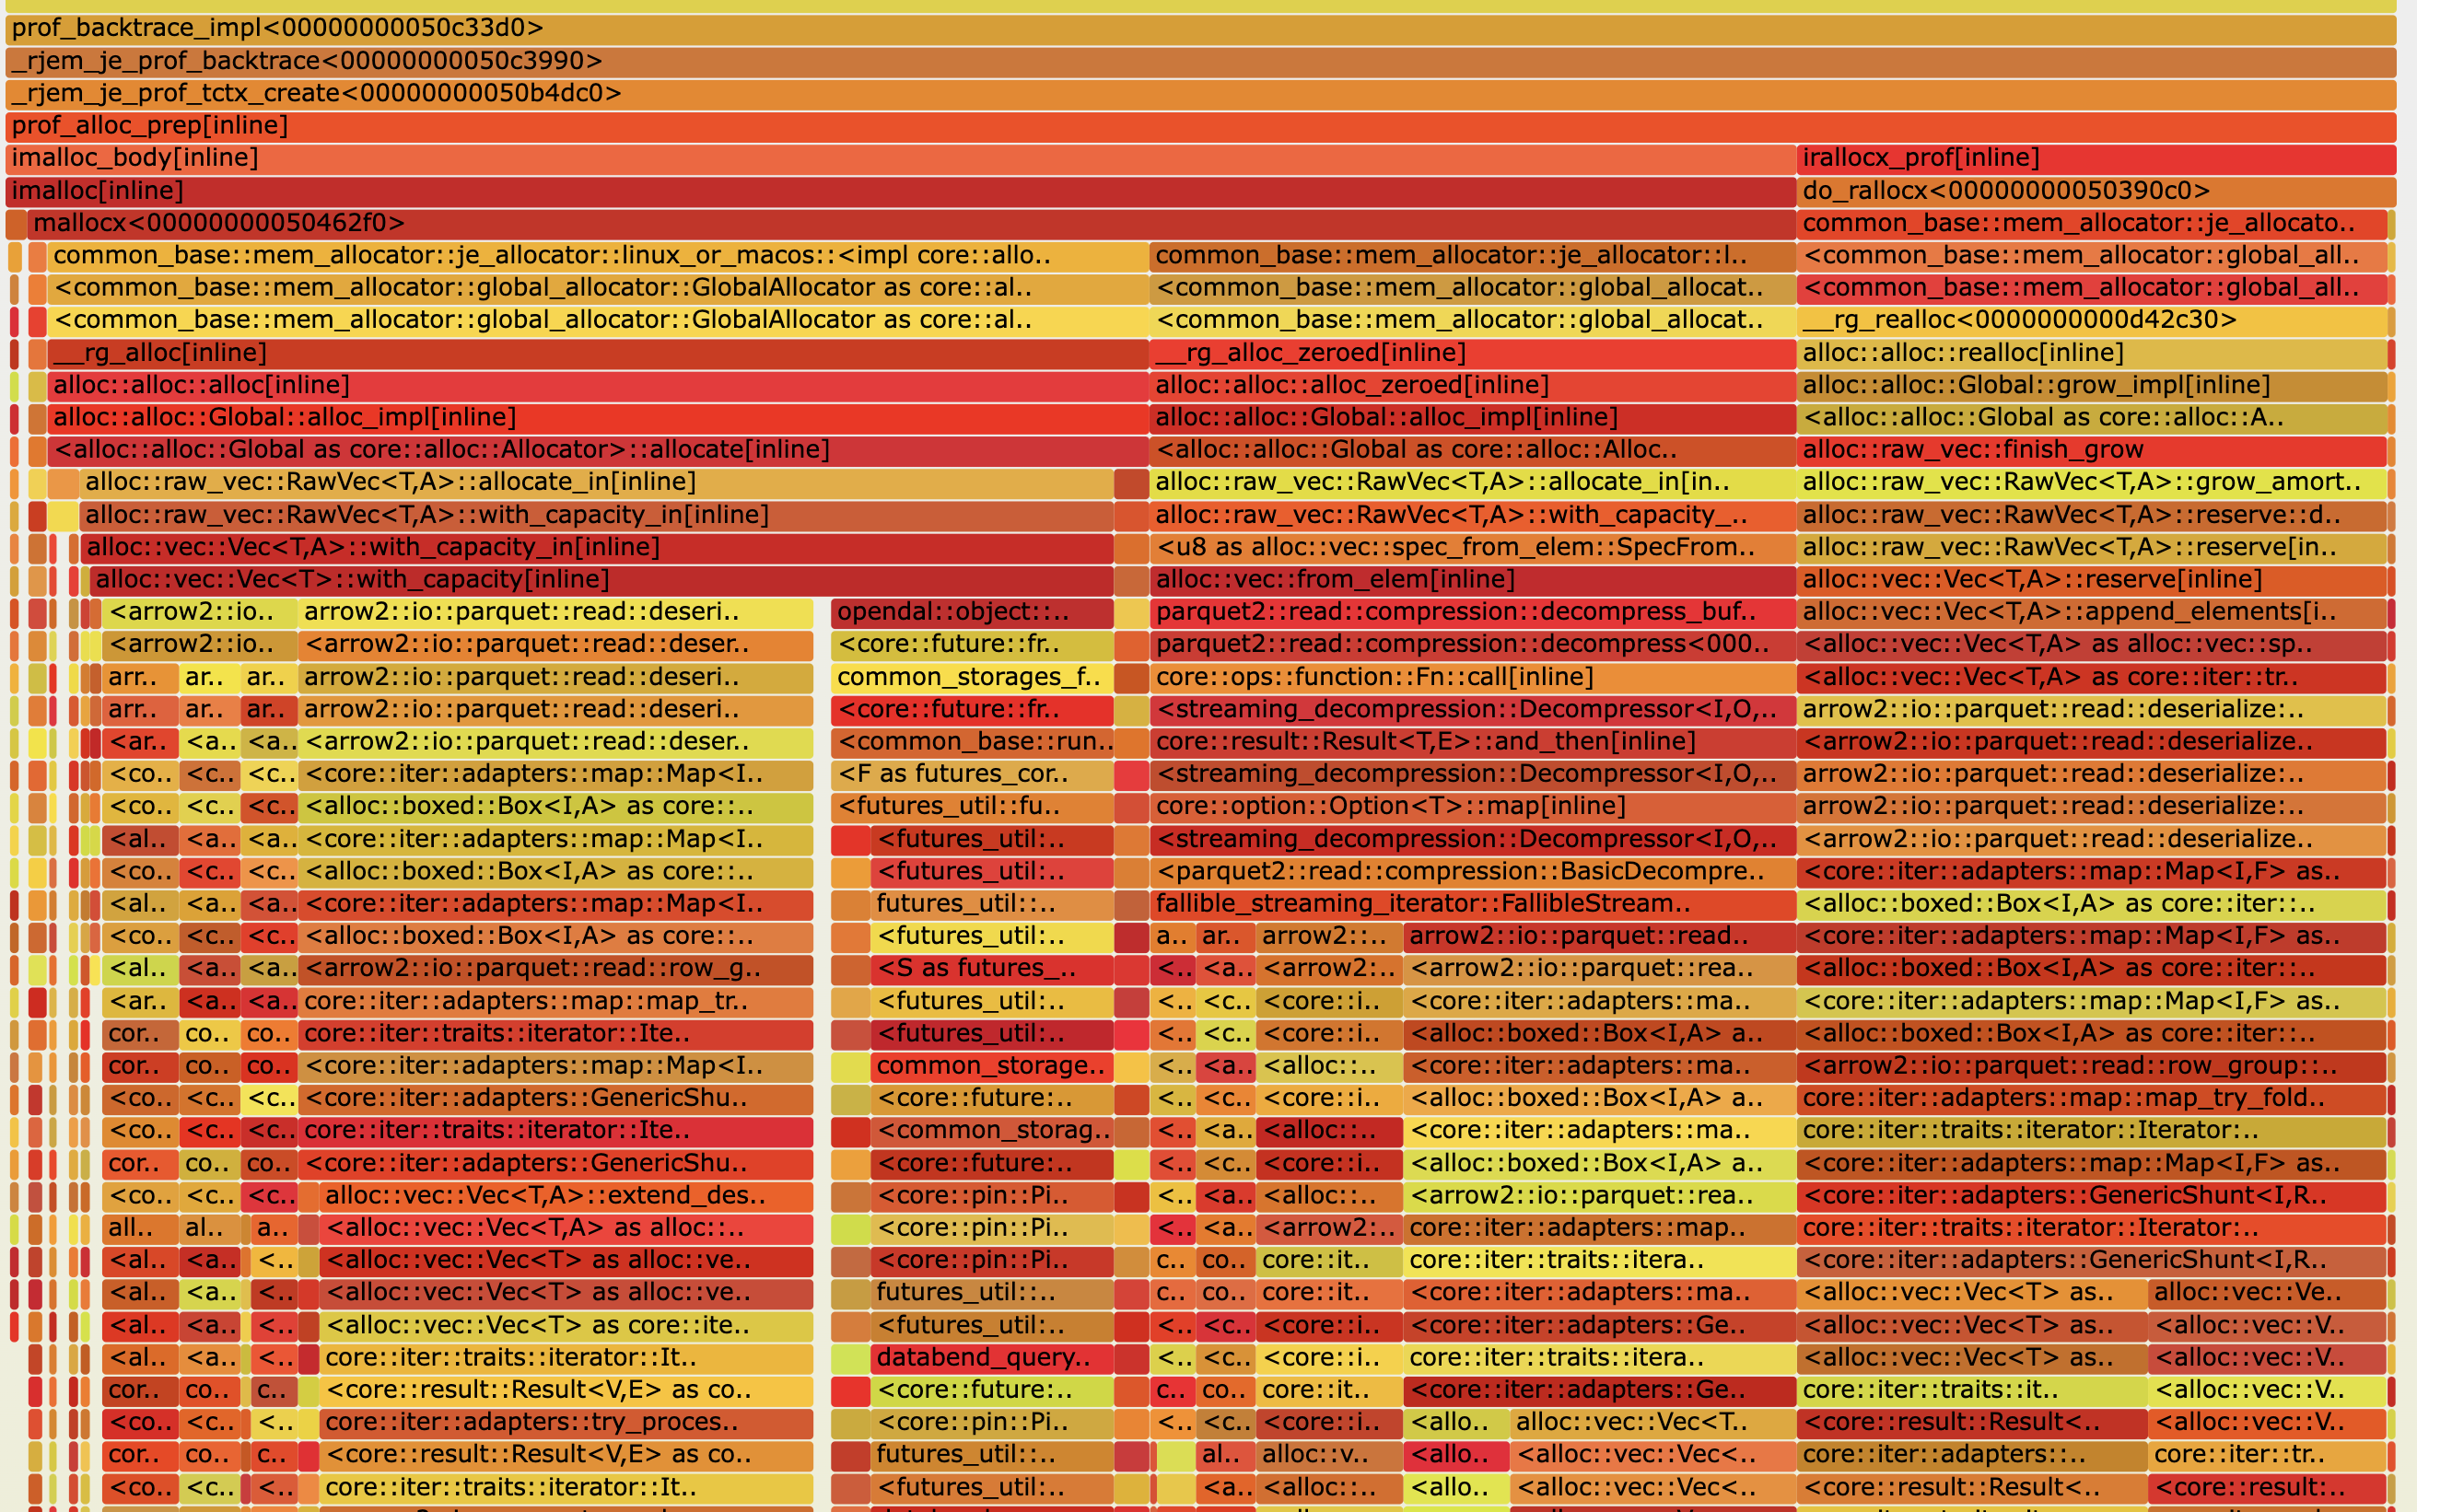
Task: Click alloc::raw_vec::finish_grow frame
Action: click(2090, 450)
